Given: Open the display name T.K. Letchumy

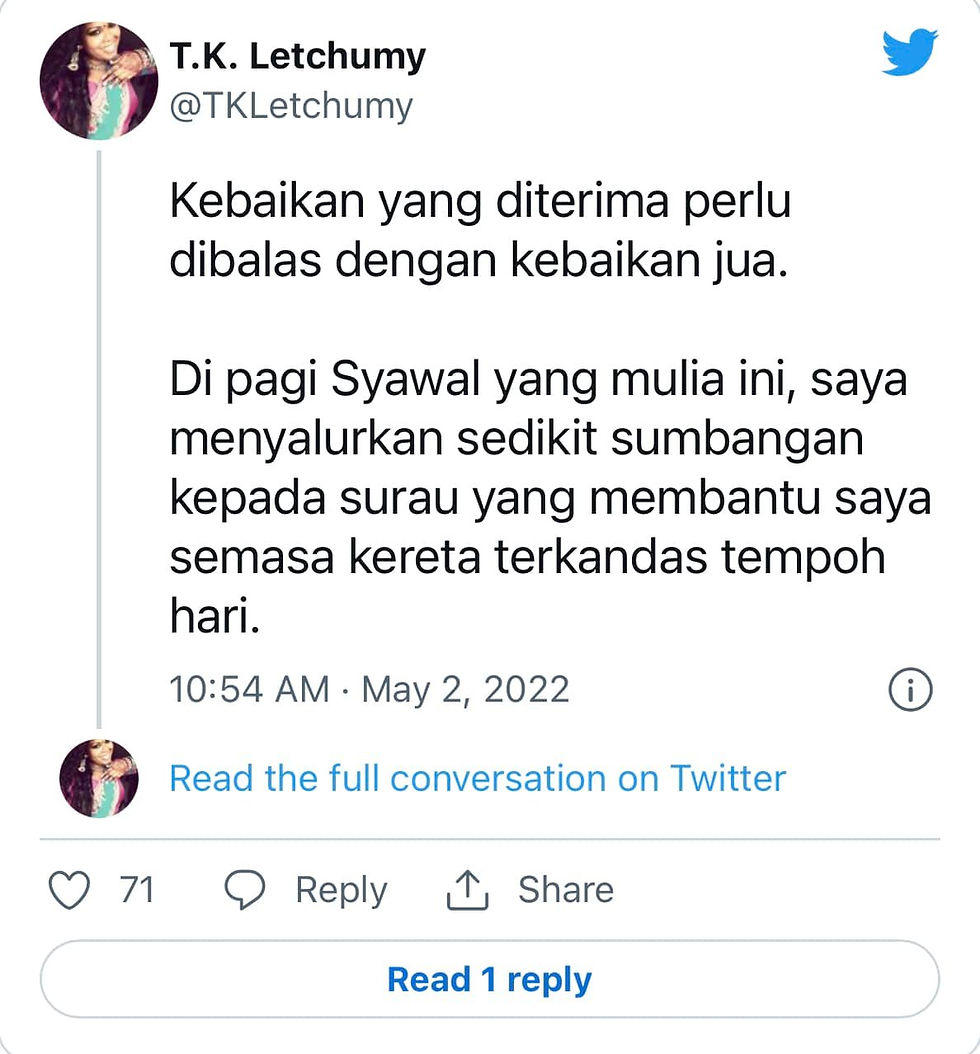Looking at the screenshot, I should click(x=297, y=56).
